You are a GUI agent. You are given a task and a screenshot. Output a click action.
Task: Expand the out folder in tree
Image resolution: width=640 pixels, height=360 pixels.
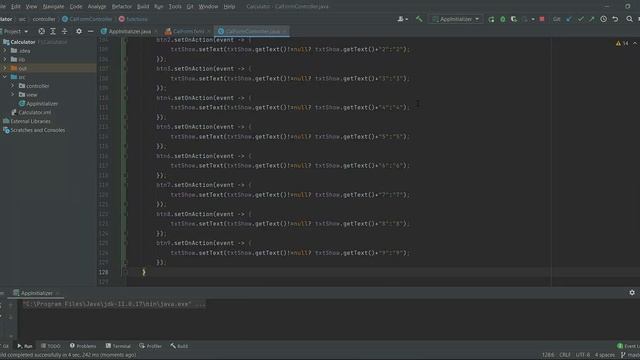5,68
